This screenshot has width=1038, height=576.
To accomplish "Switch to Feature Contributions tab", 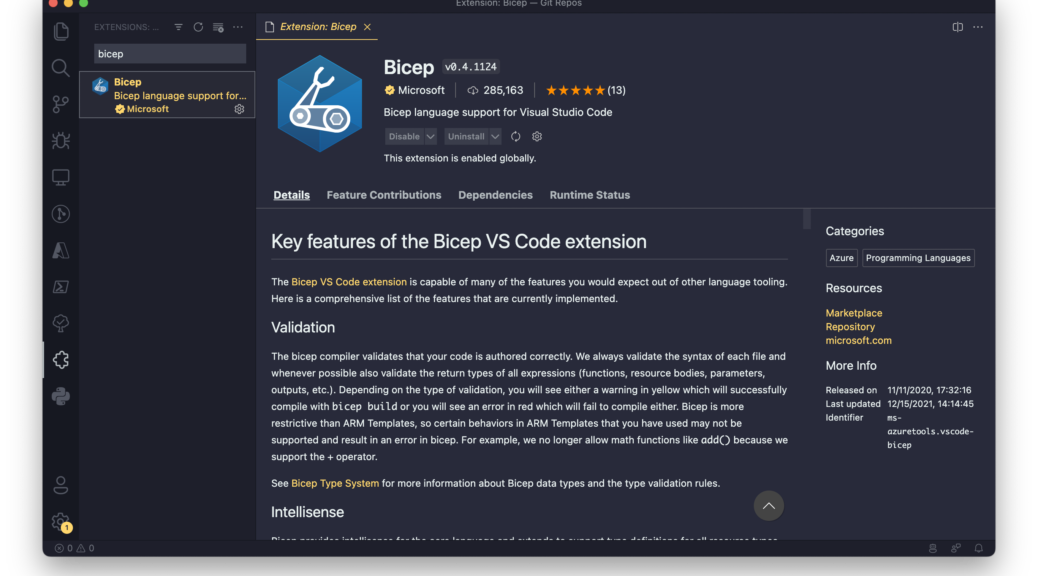I will [x=384, y=195].
